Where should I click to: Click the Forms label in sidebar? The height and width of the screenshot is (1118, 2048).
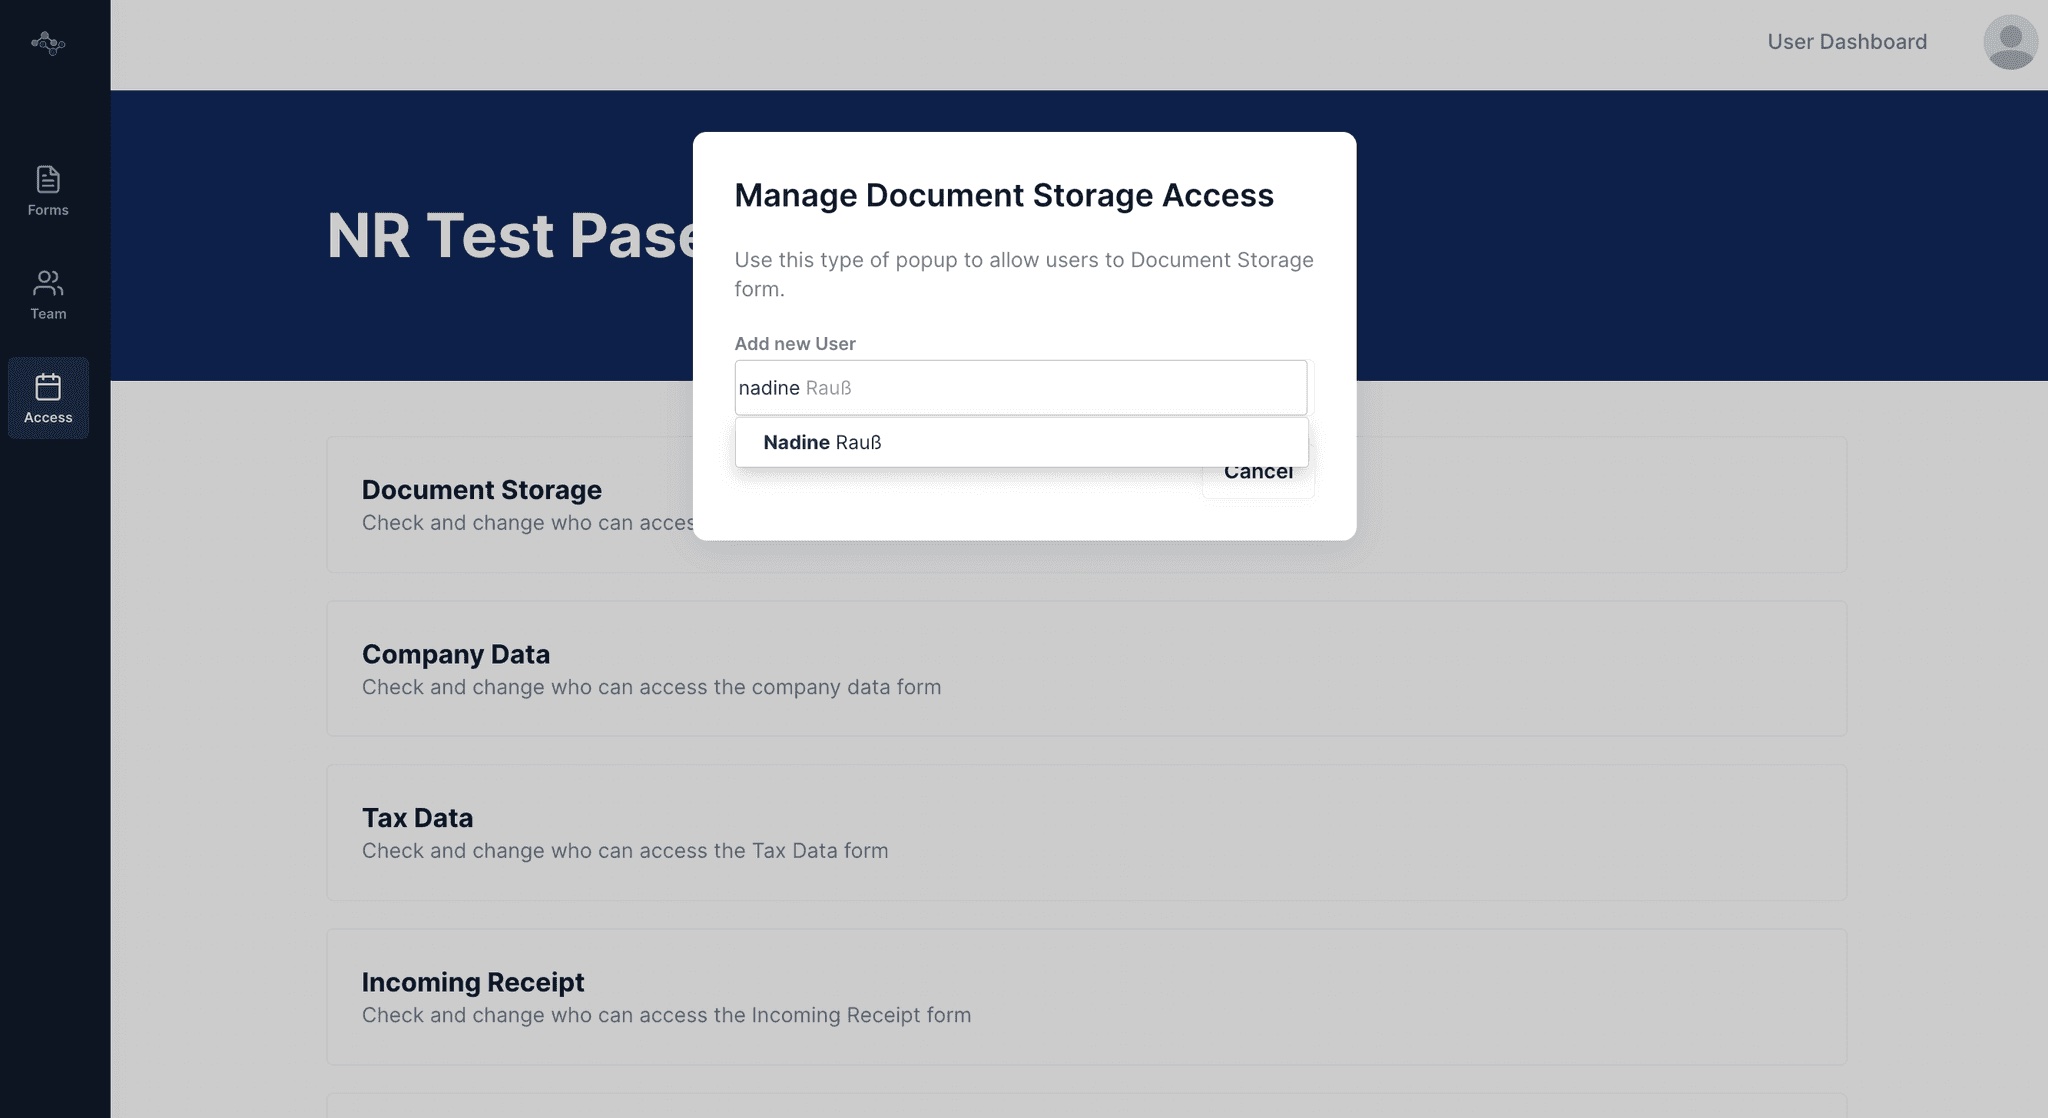pyautogui.click(x=48, y=210)
